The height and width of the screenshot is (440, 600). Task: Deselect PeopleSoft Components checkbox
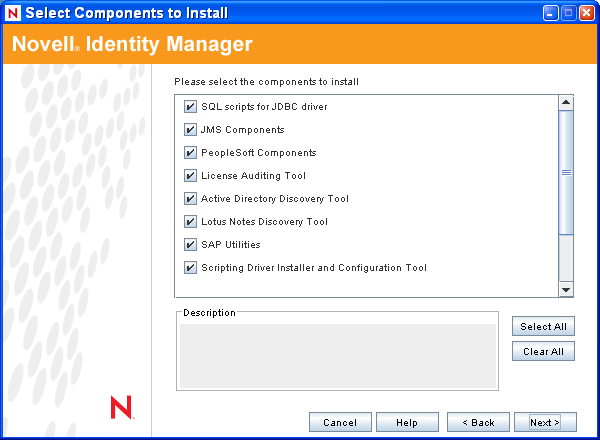tap(190, 152)
